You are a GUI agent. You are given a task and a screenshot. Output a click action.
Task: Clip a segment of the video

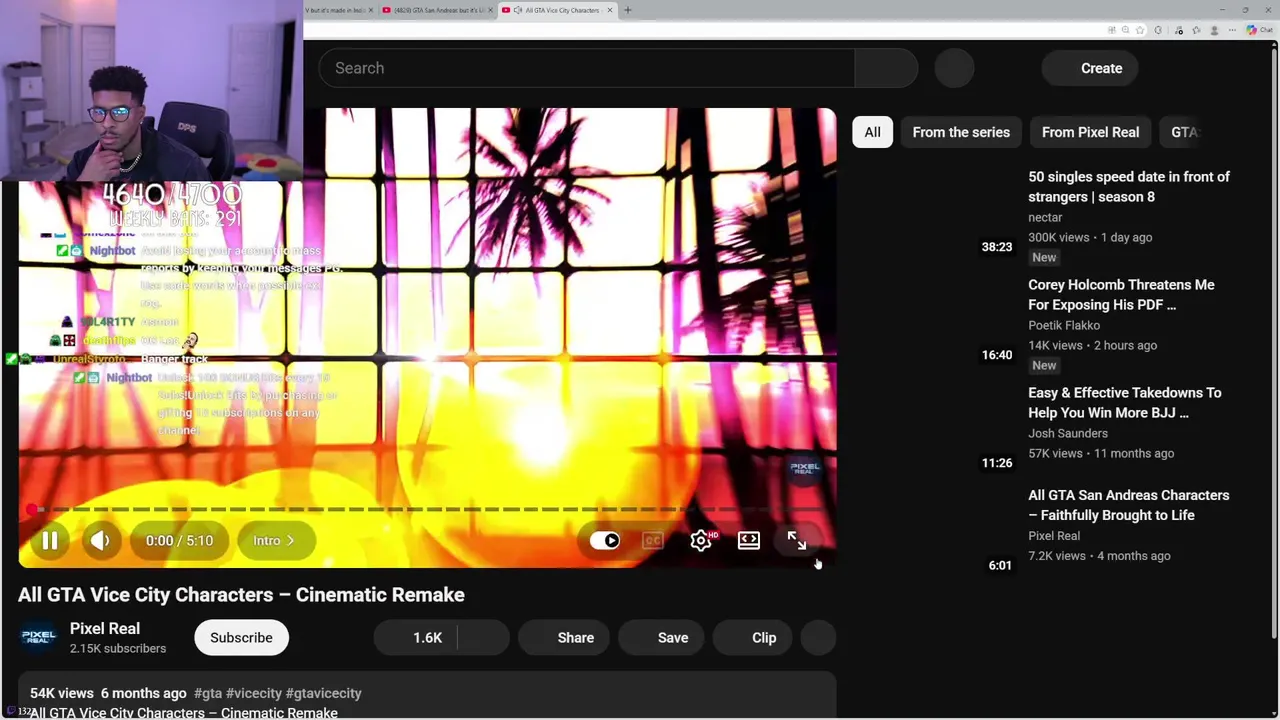coord(752,637)
